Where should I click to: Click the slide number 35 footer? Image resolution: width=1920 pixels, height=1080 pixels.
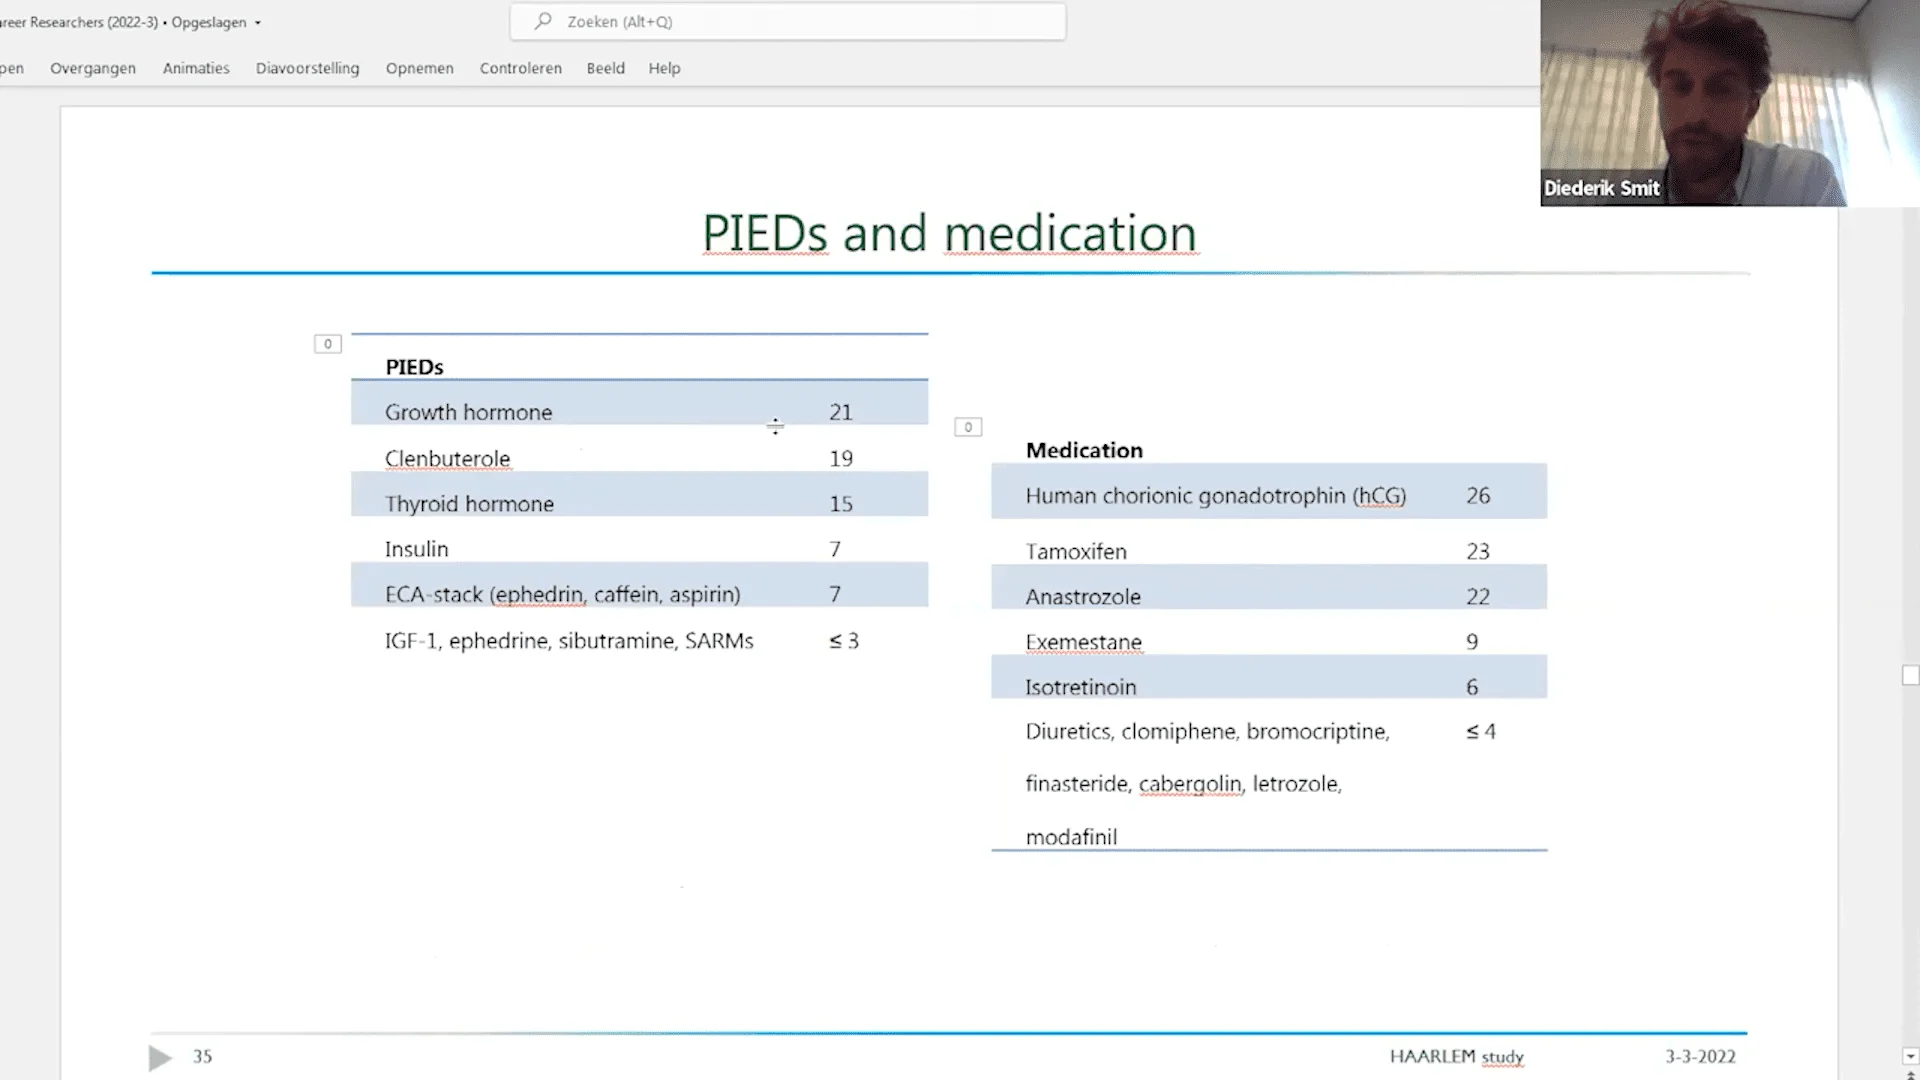203,1056
